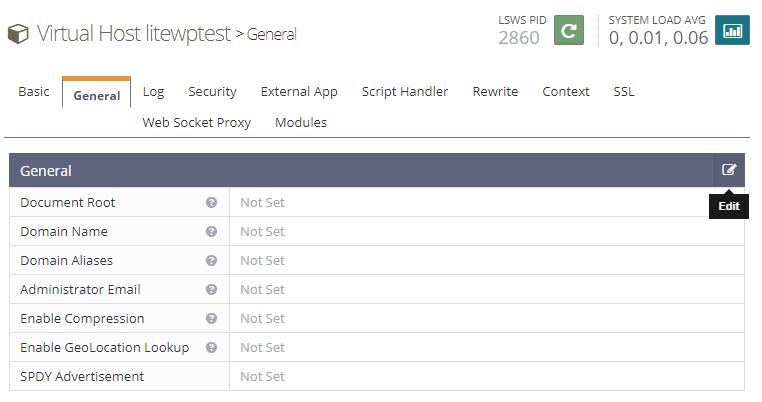Viewport: 762px width, 402px height.
Task: Click the help icon beside Enable Compression
Action: click(x=211, y=318)
